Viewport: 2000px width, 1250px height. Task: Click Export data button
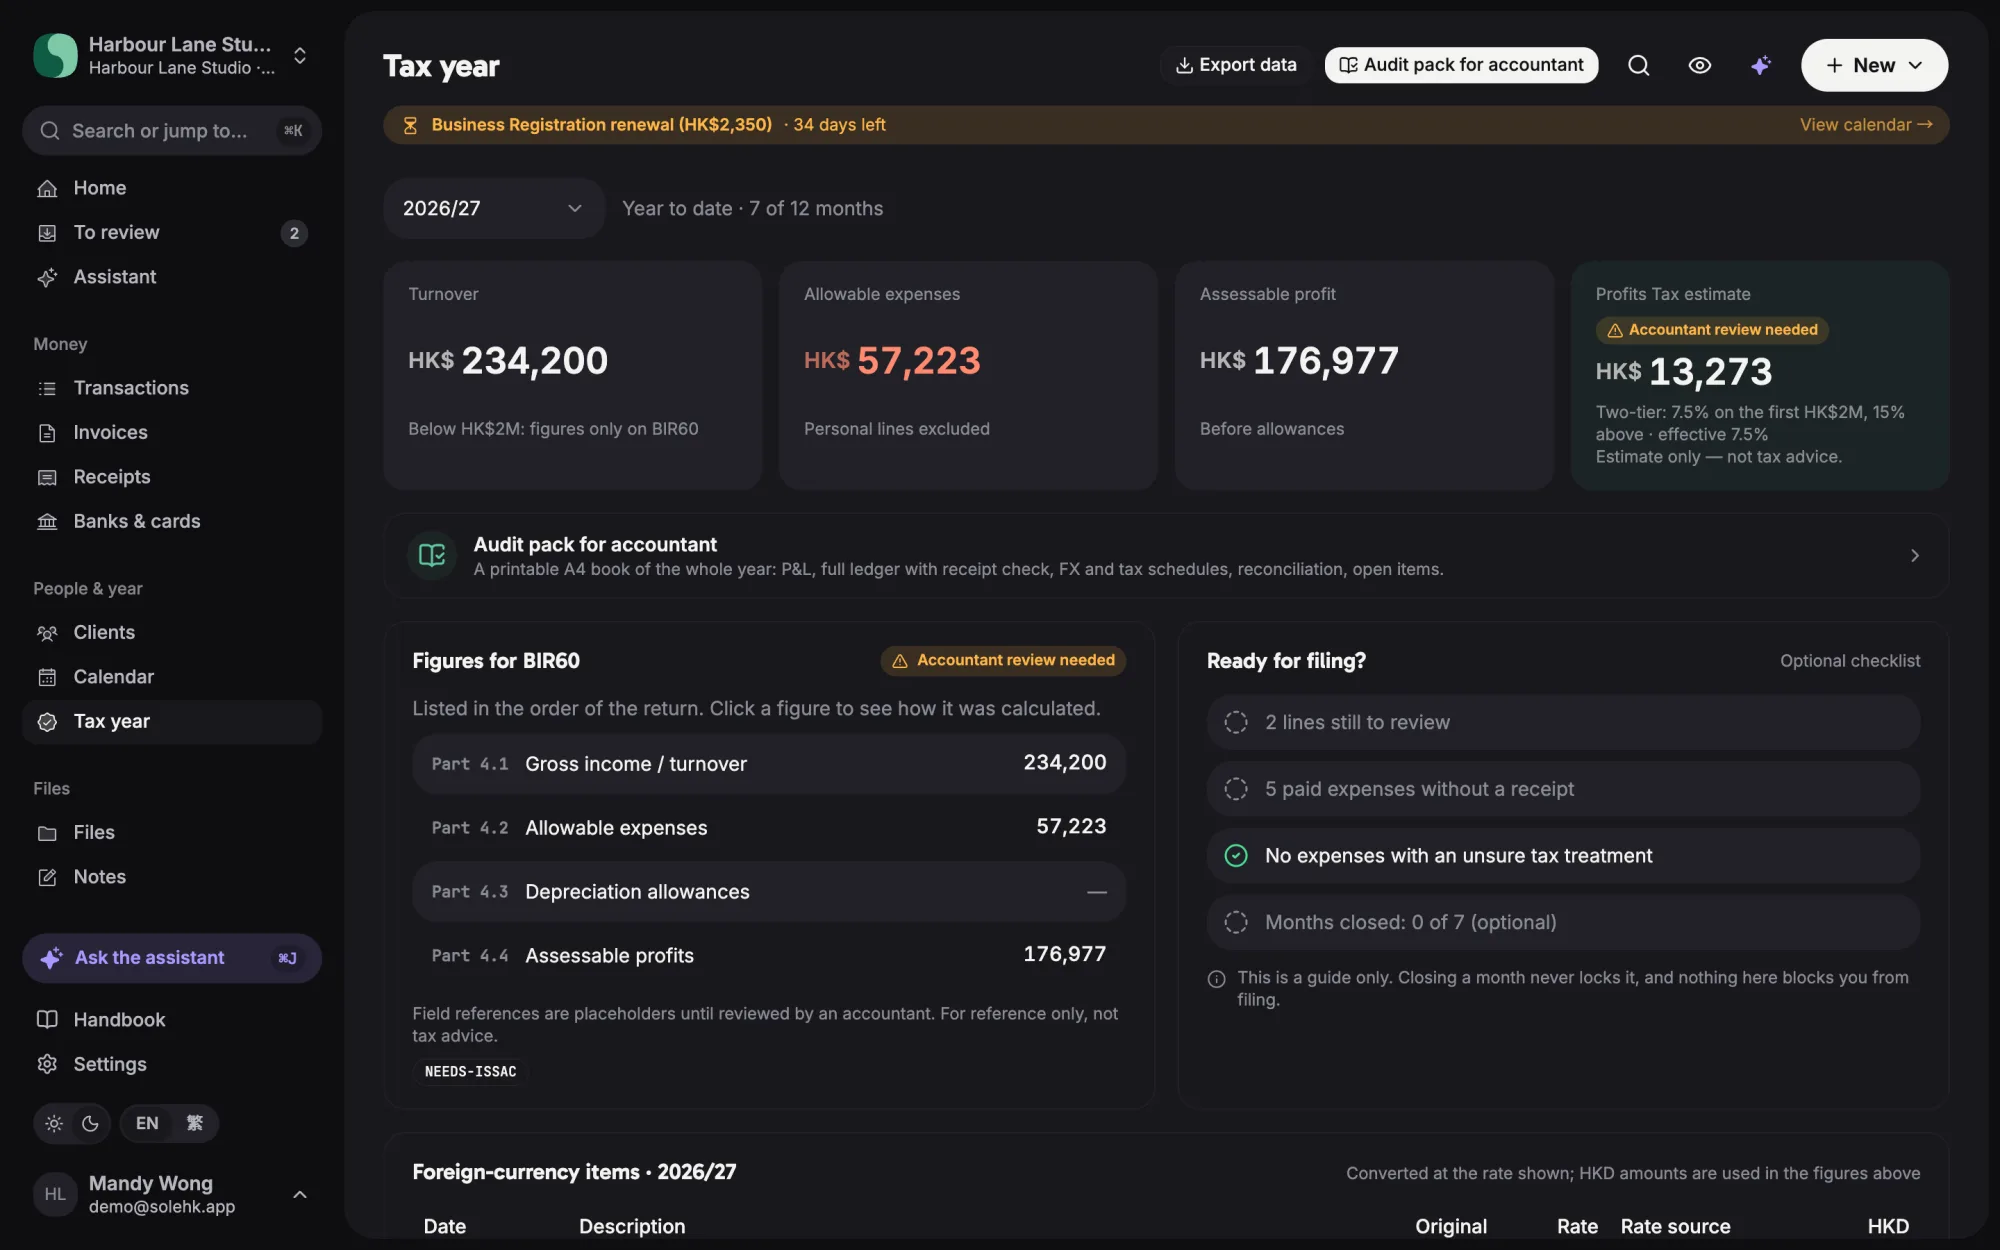click(x=1236, y=65)
